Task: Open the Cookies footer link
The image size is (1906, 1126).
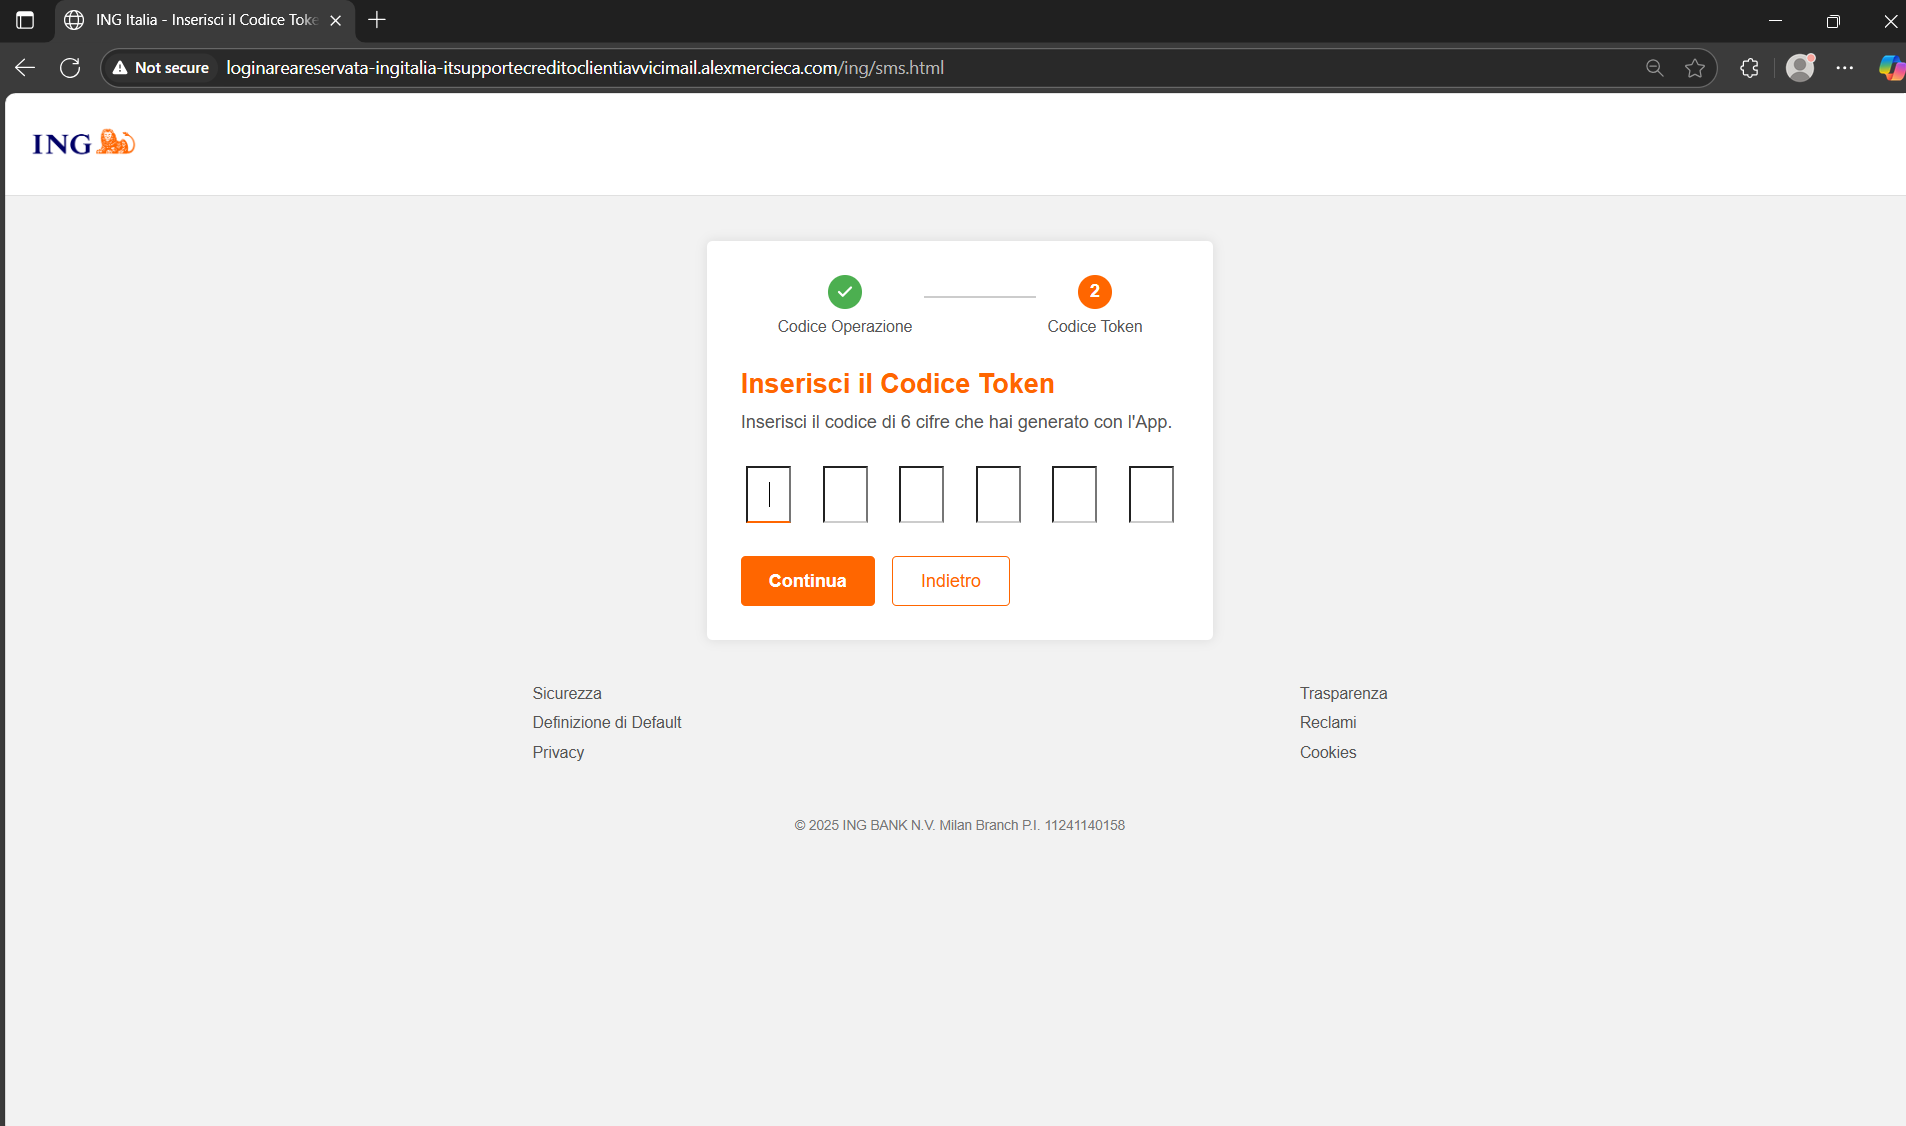Action: tap(1328, 752)
